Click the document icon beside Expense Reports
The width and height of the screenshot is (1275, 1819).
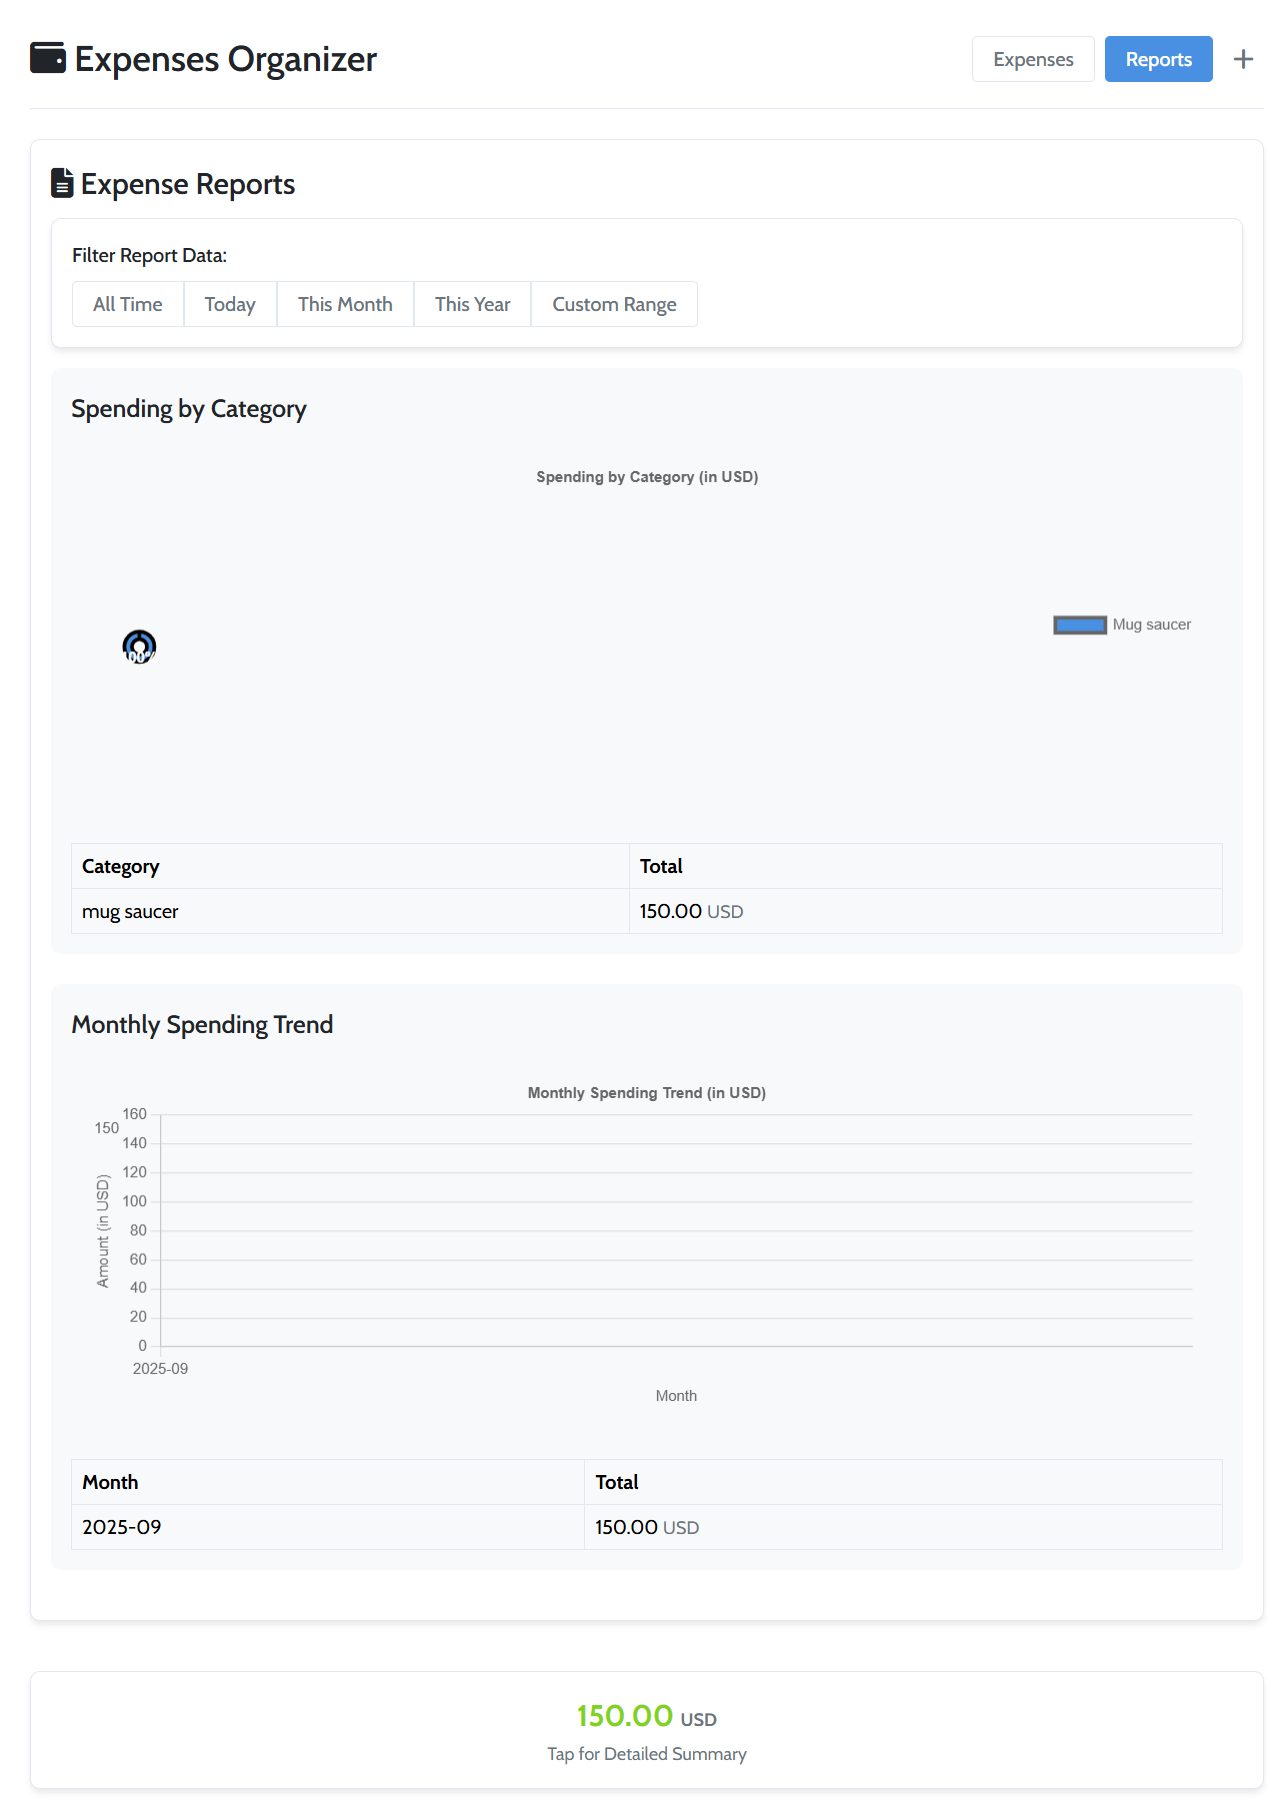click(60, 183)
